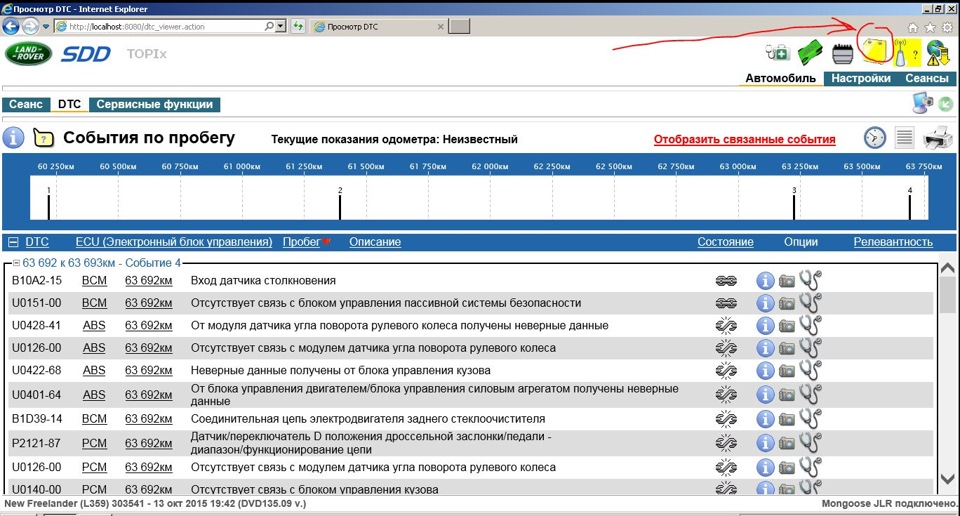Click broken chain icon for U0401-64 row
Viewport: 960px width, 516px height.
click(726, 395)
